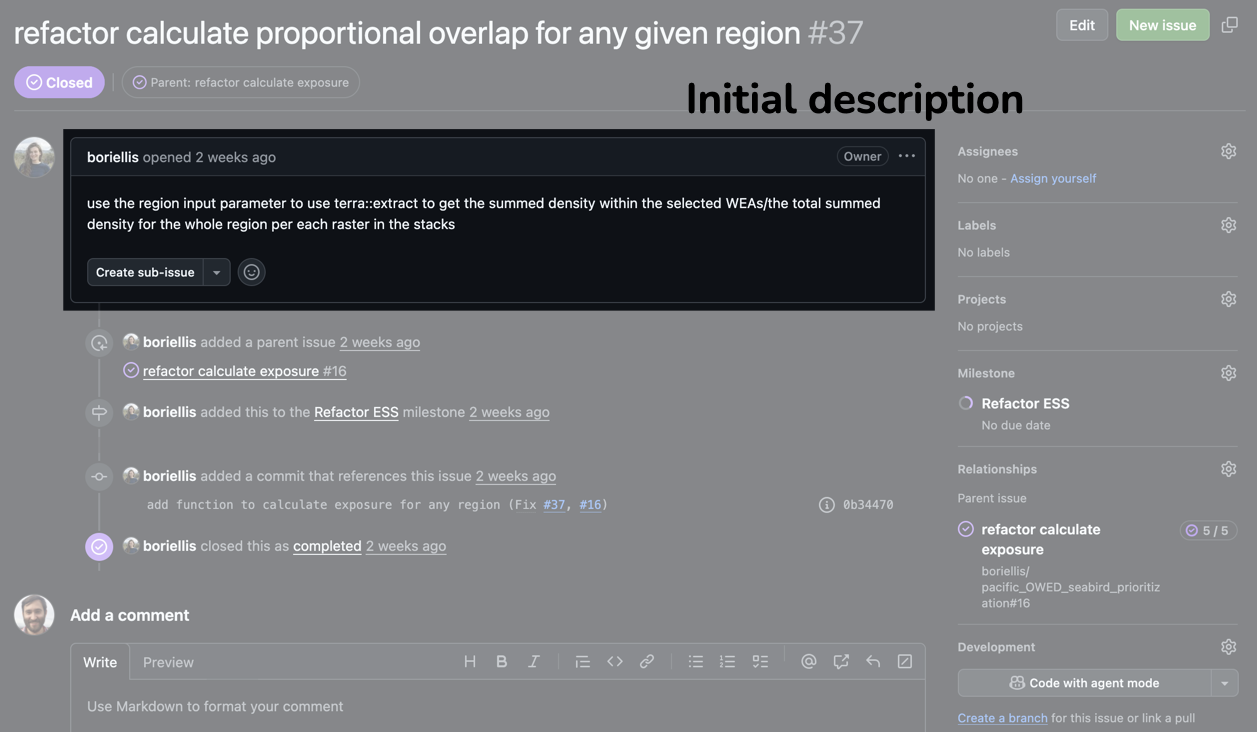Expand the Create sub-issue dropdown arrow
Image resolution: width=1257 pixels, height=732 pixels.
tap(217, 272)
